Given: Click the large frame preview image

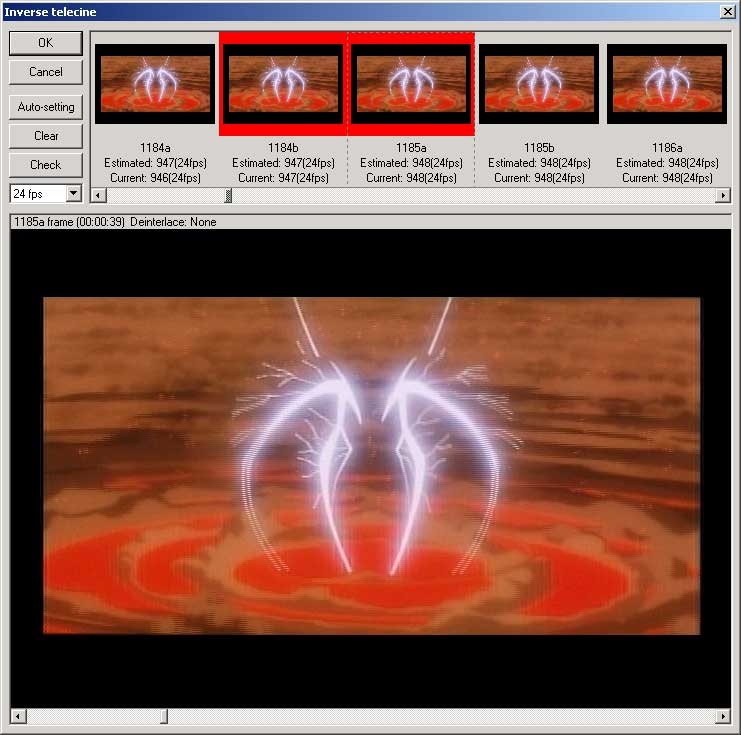Looking at the screenshot, I should pos(371,466).
